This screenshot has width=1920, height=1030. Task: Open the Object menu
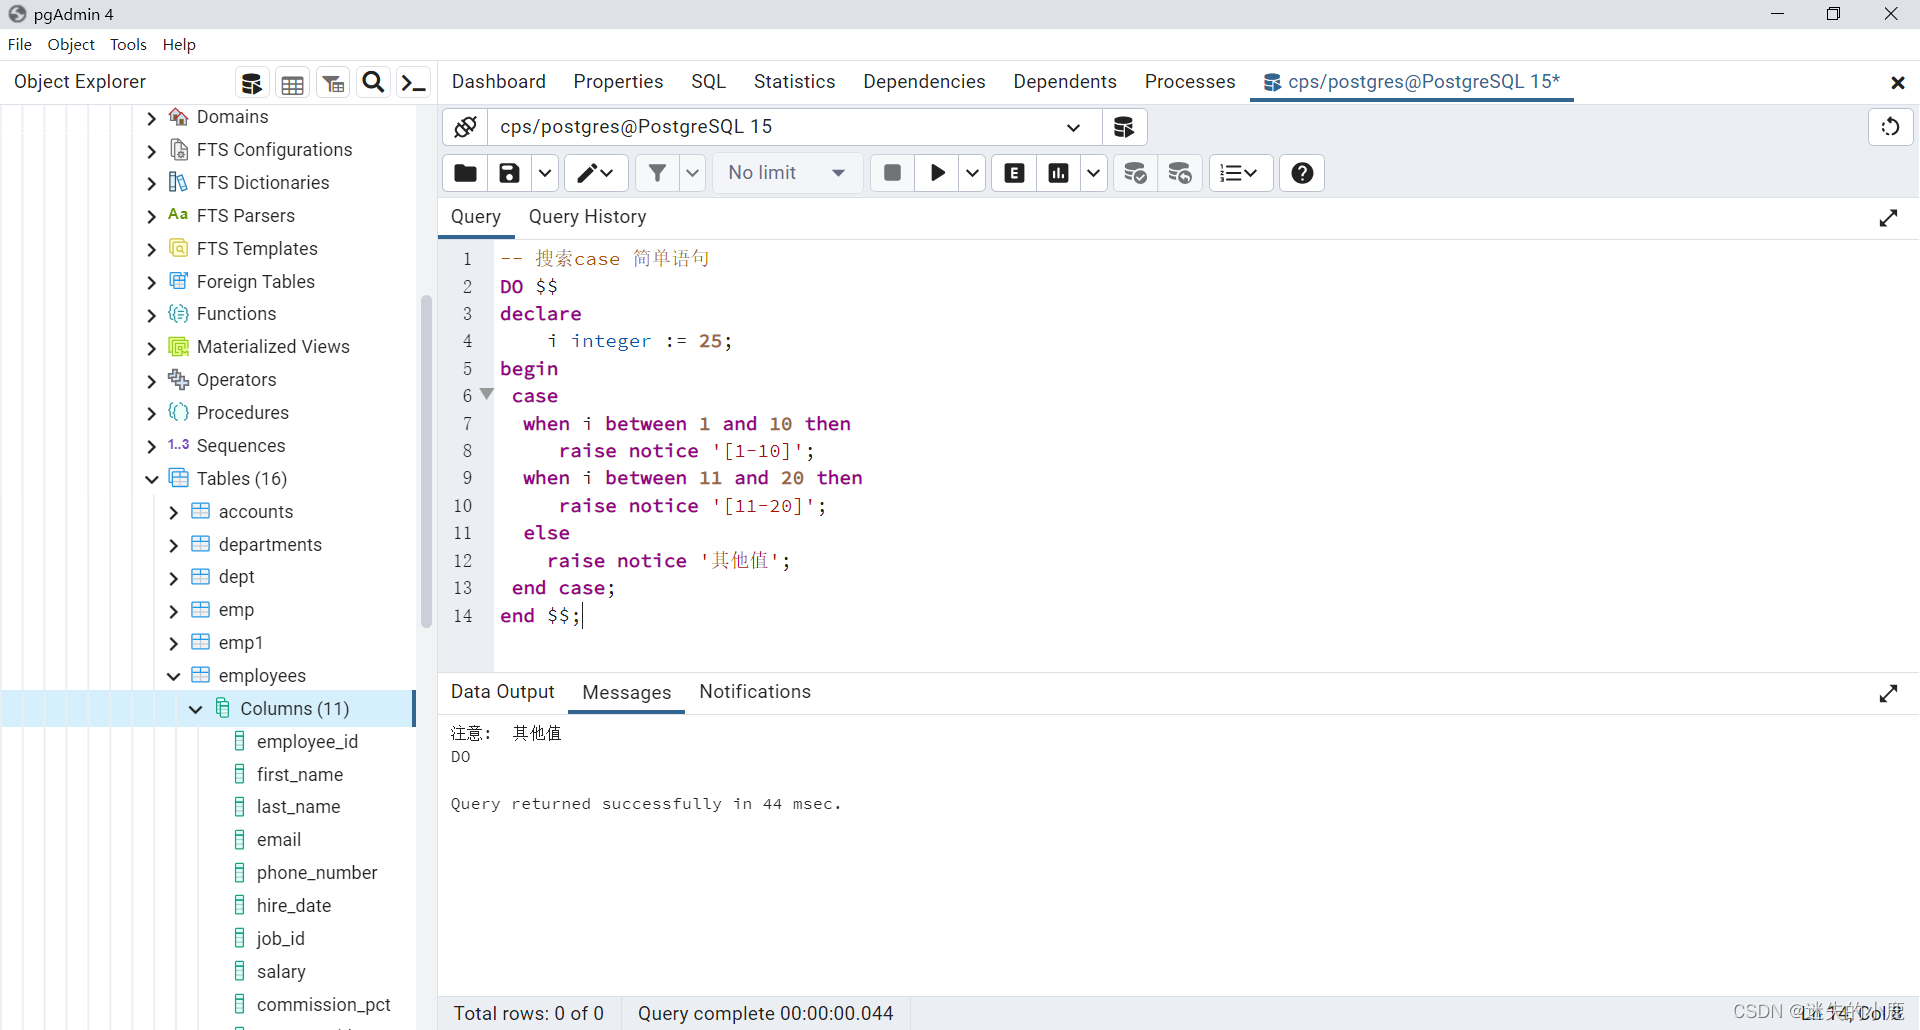(x=71, y=45)
